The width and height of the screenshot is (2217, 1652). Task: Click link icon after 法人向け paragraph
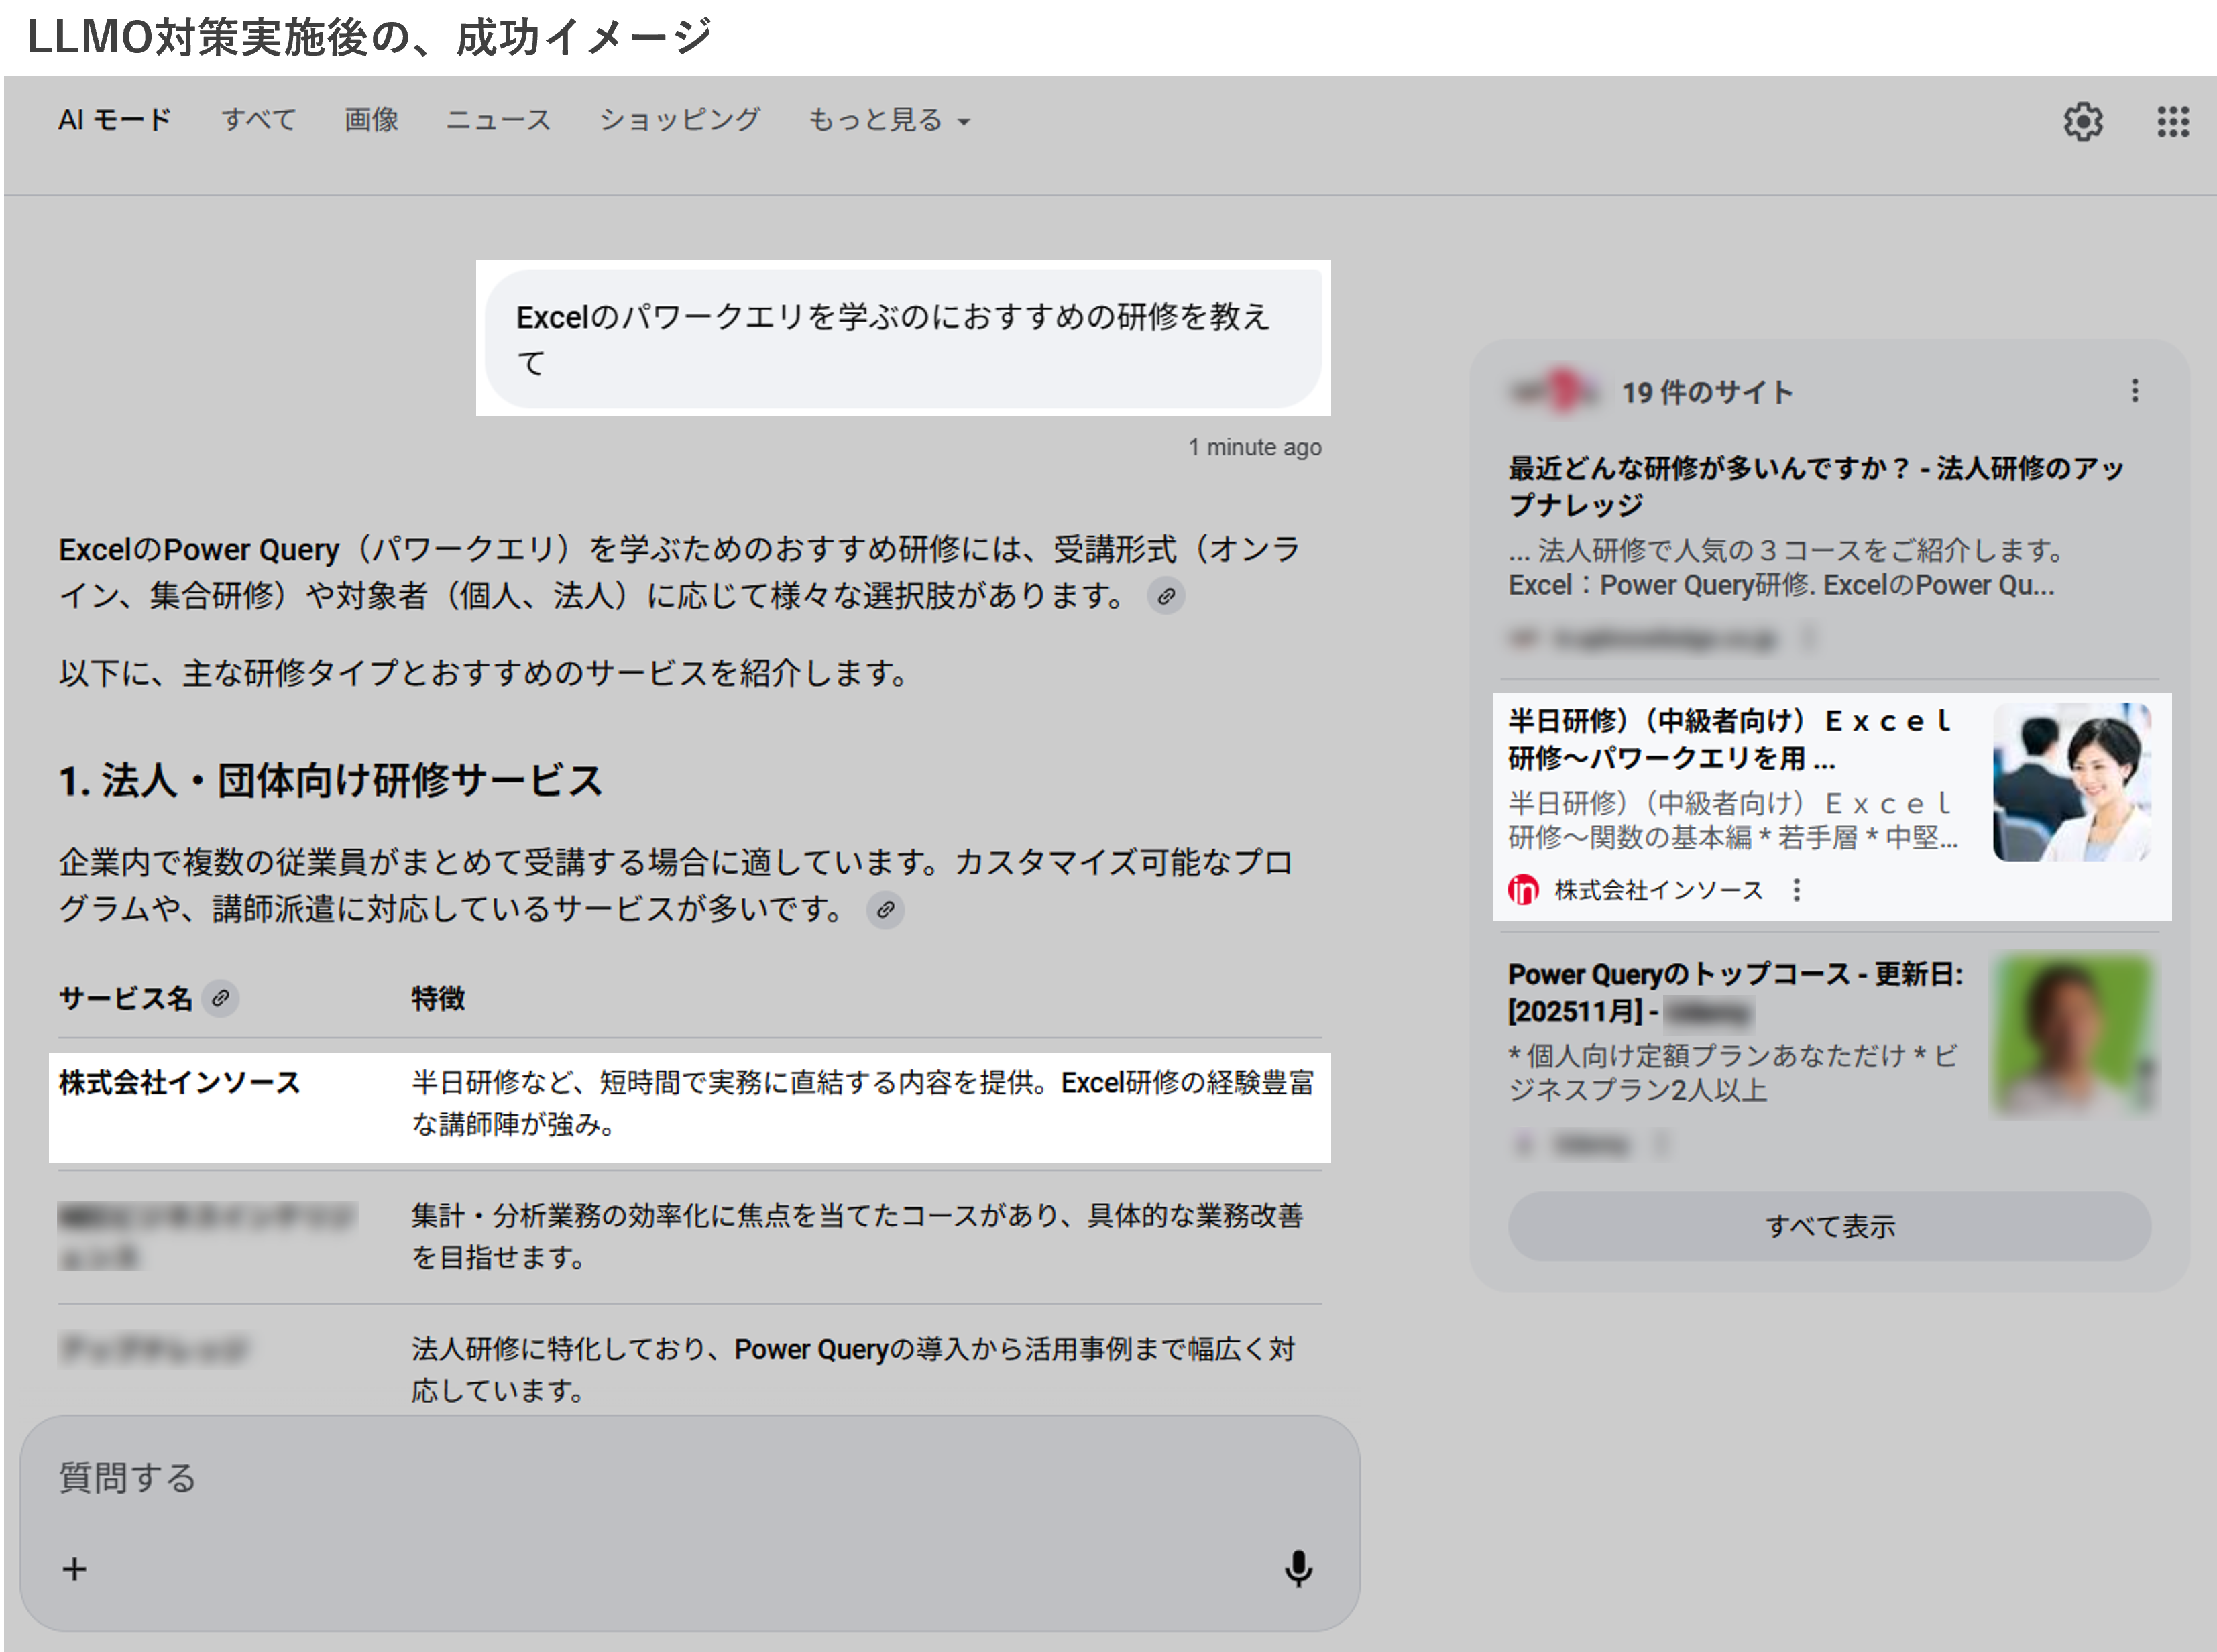pos(885,910)
